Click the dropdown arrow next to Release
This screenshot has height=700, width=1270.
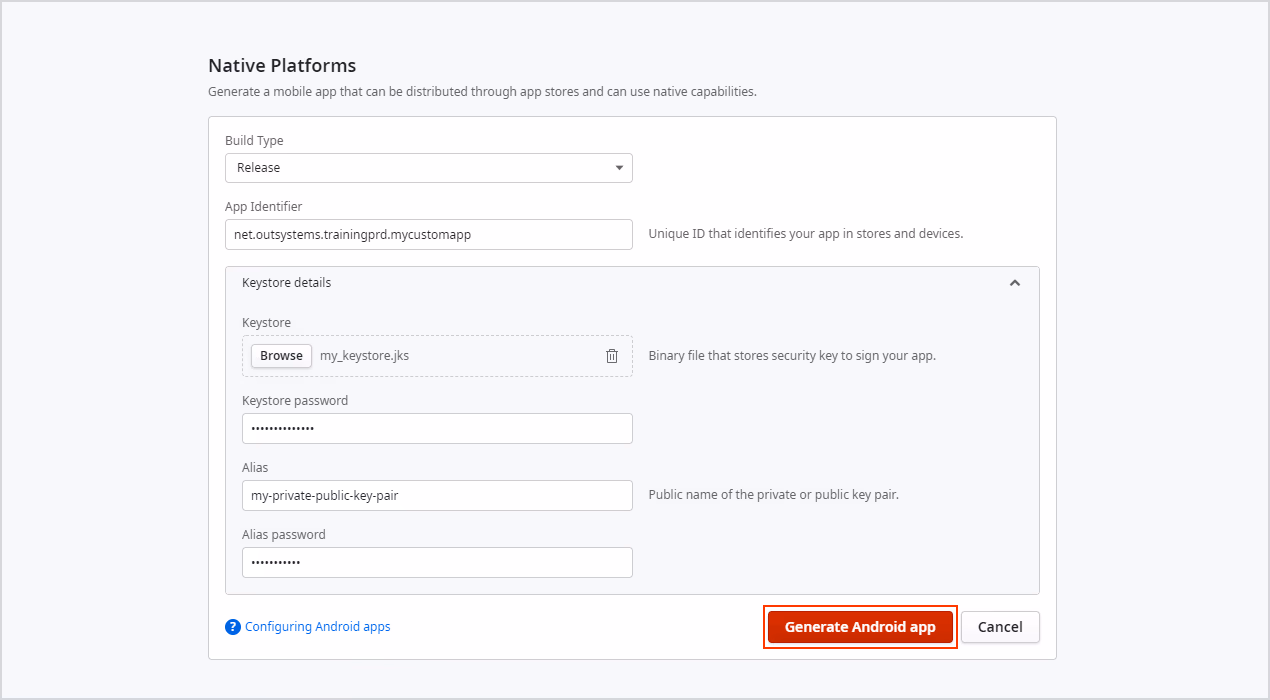coord(619,167)
